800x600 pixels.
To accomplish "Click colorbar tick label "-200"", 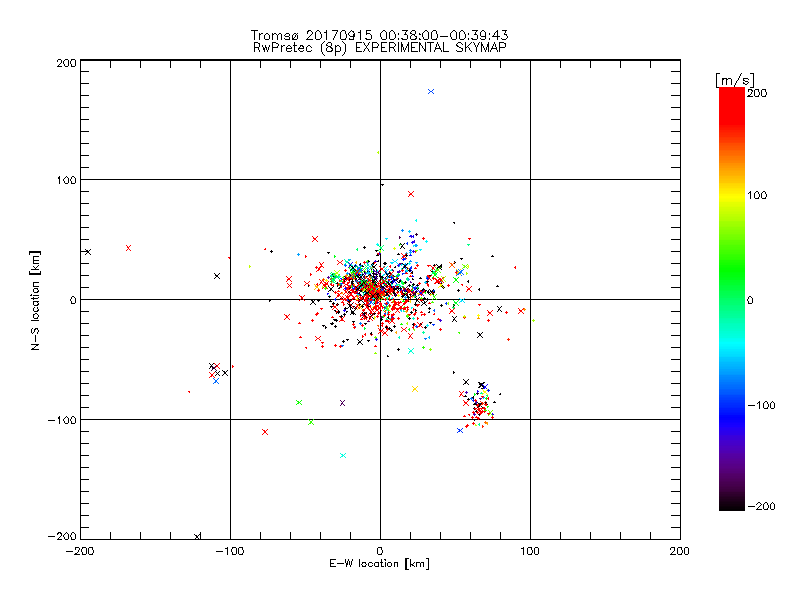I will click(x=761, y=506).
